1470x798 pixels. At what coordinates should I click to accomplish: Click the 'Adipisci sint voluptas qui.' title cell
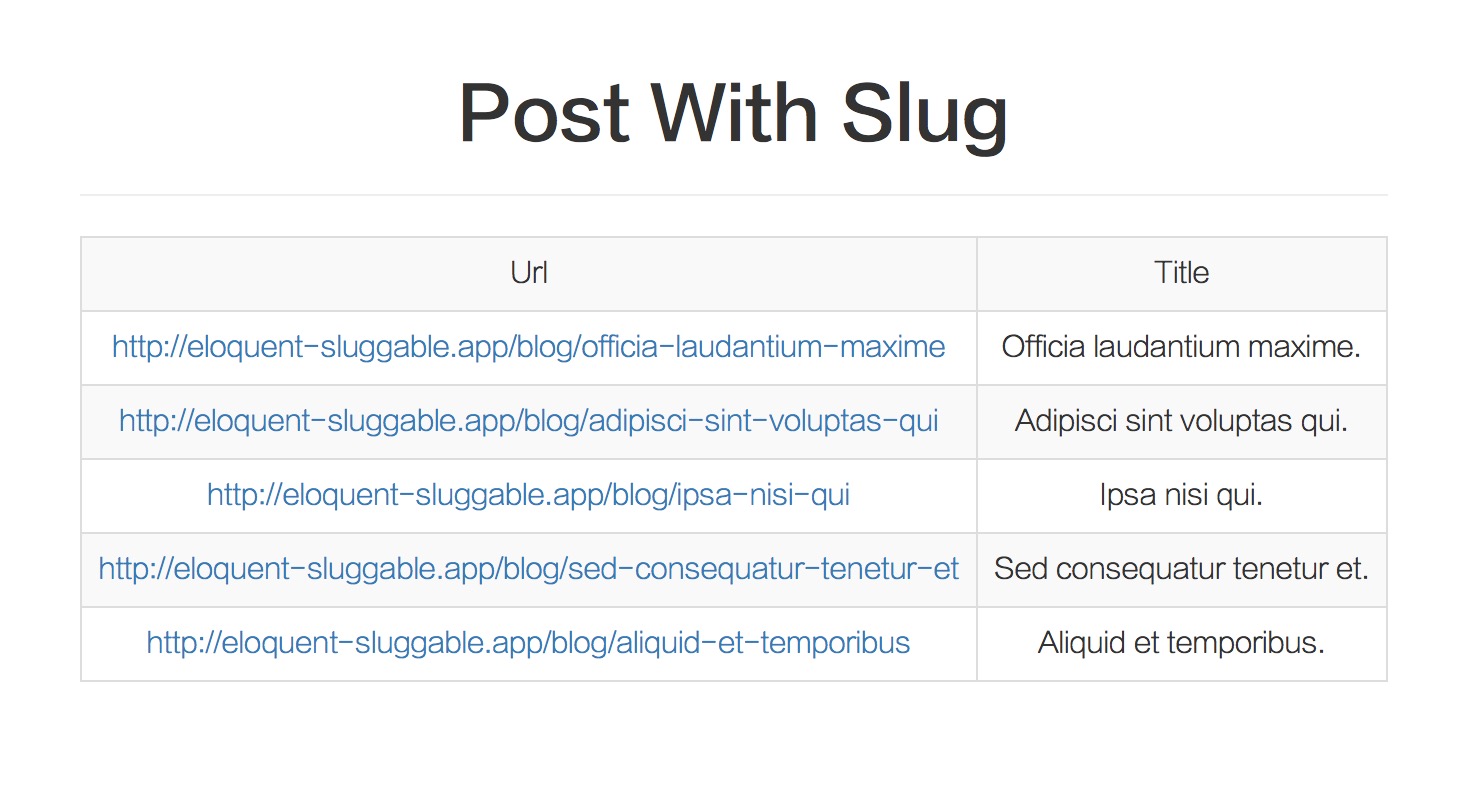[x=1181, y=421]
